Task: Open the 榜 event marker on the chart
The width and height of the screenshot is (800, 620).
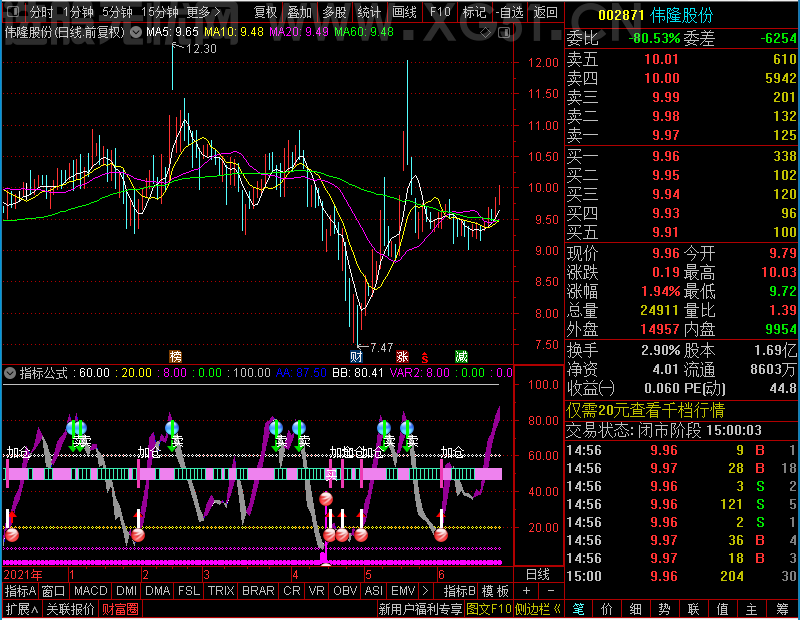Action: click(175, 356)
